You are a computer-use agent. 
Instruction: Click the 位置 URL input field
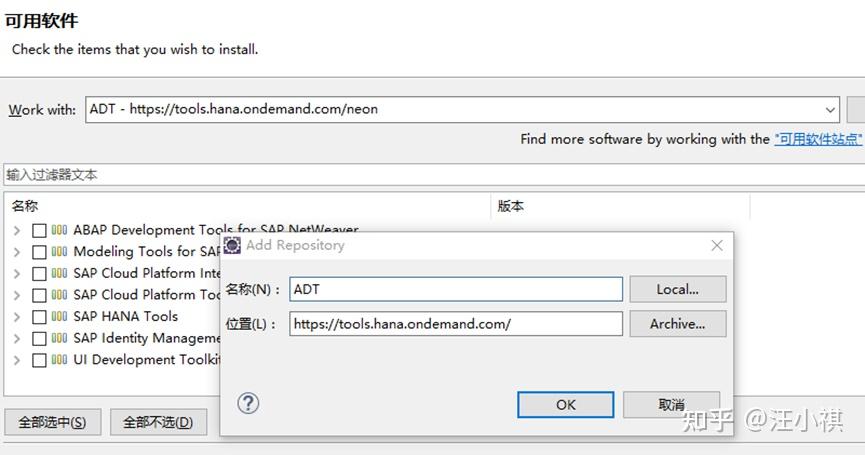[x=456, y=324]
